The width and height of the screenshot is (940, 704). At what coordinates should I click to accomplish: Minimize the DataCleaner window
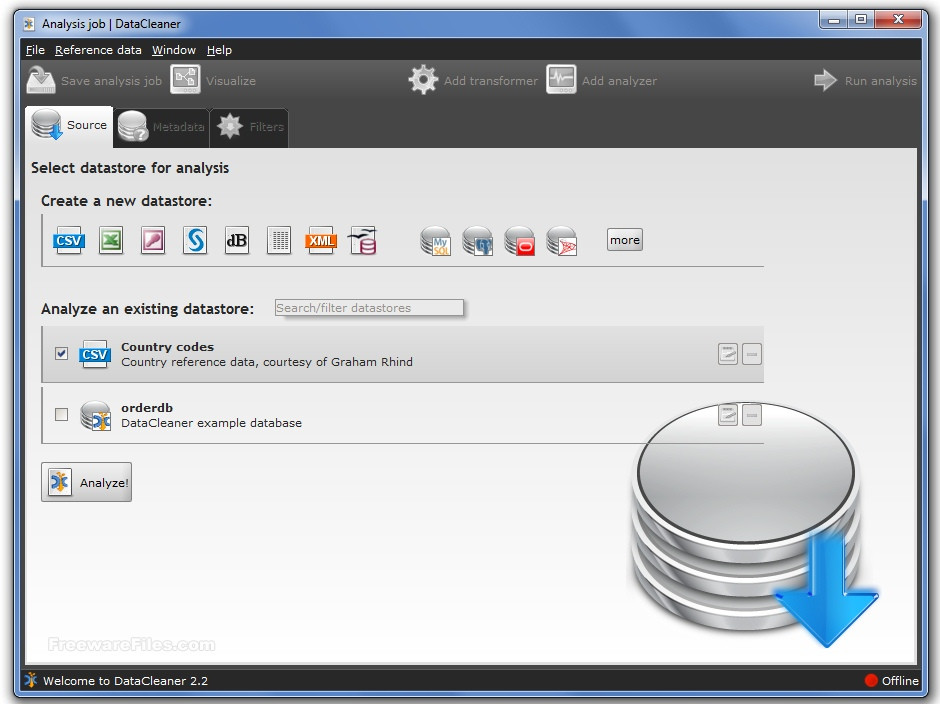click(833, 20)
